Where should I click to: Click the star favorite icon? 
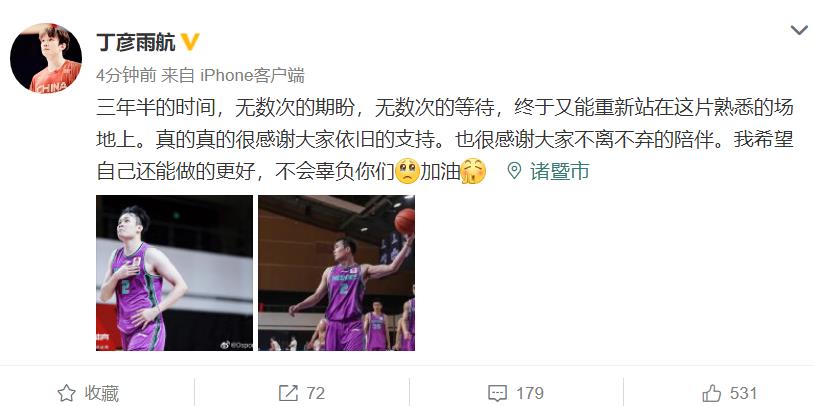click(66, 393)
